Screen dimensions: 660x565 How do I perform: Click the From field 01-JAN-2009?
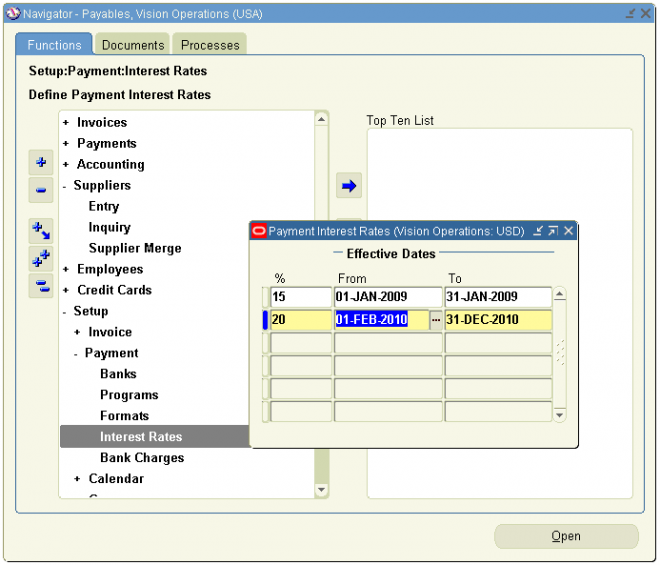tap(388, 297)
